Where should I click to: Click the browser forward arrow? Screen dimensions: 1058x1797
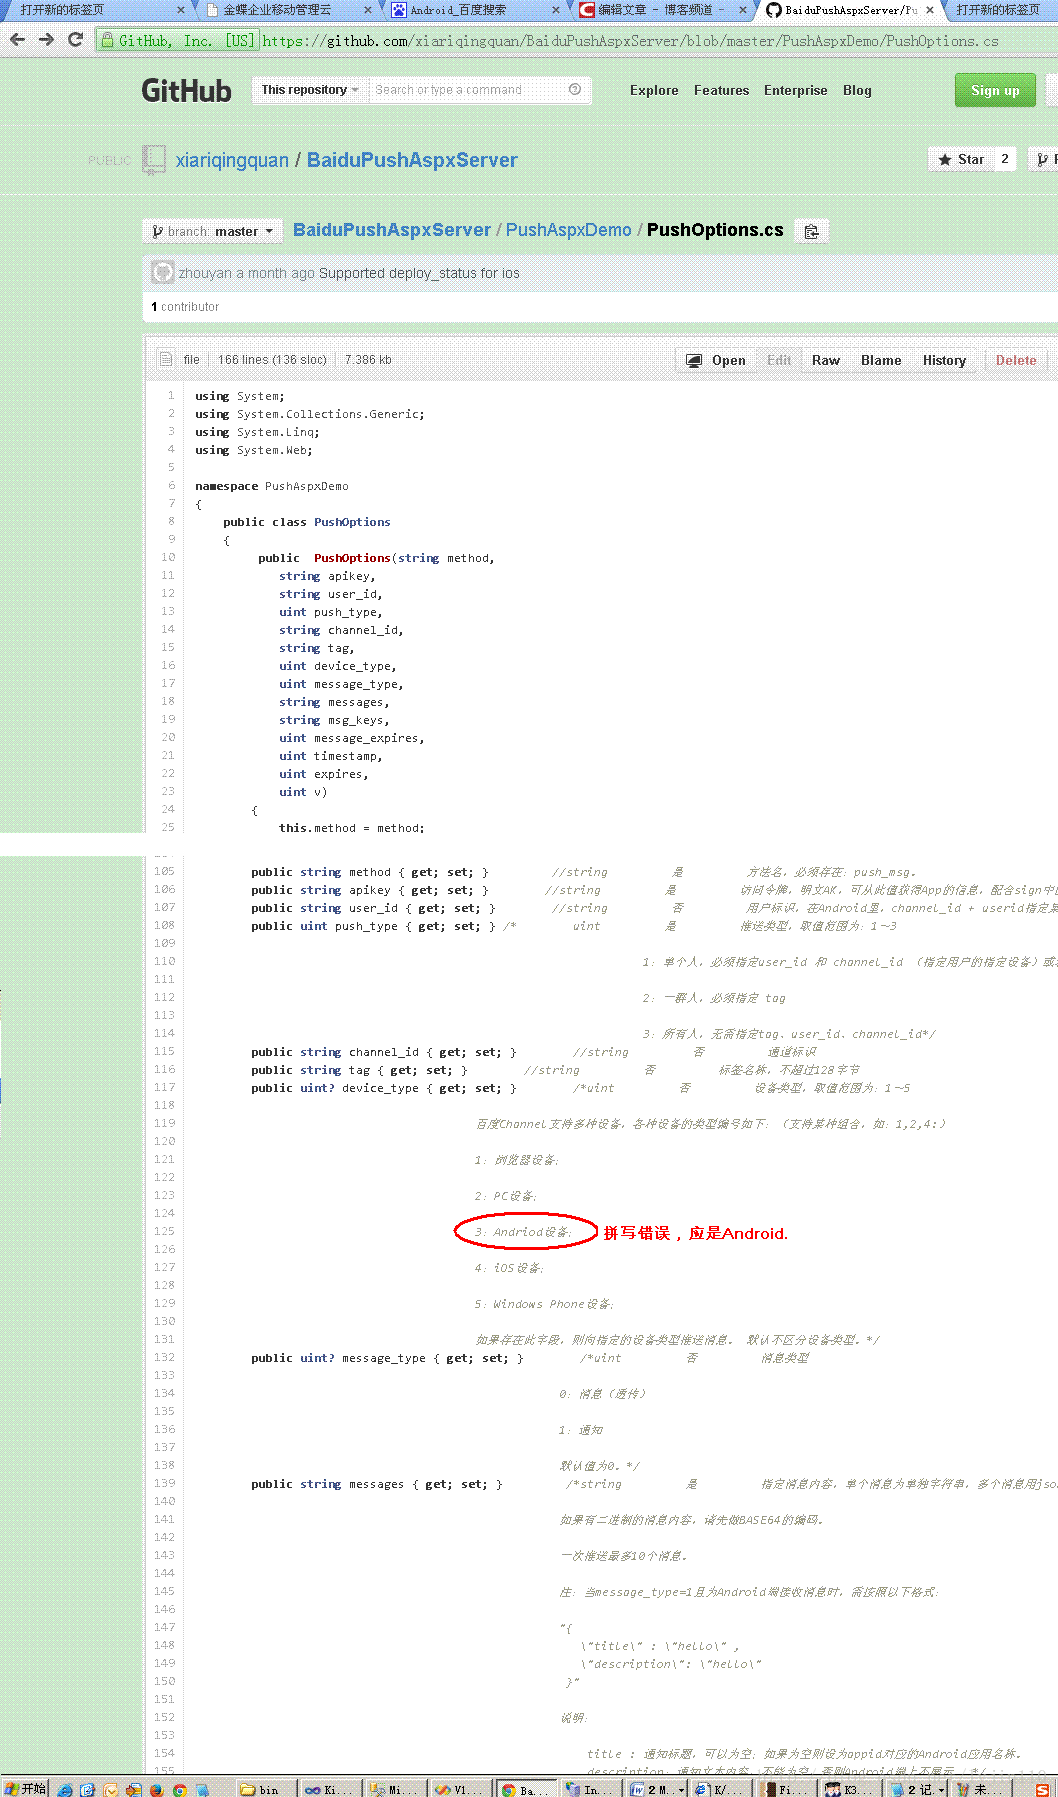pos(46,40)
